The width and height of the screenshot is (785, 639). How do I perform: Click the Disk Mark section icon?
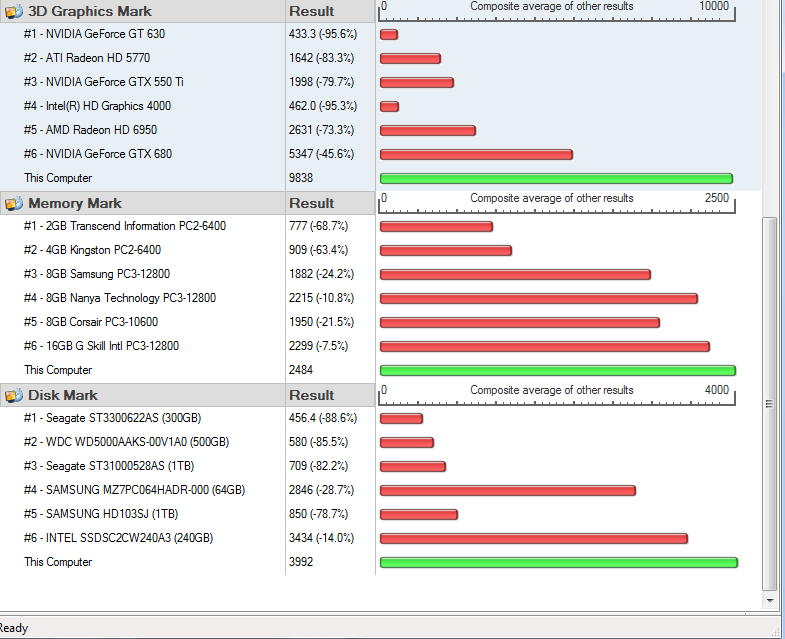point(13,395)
